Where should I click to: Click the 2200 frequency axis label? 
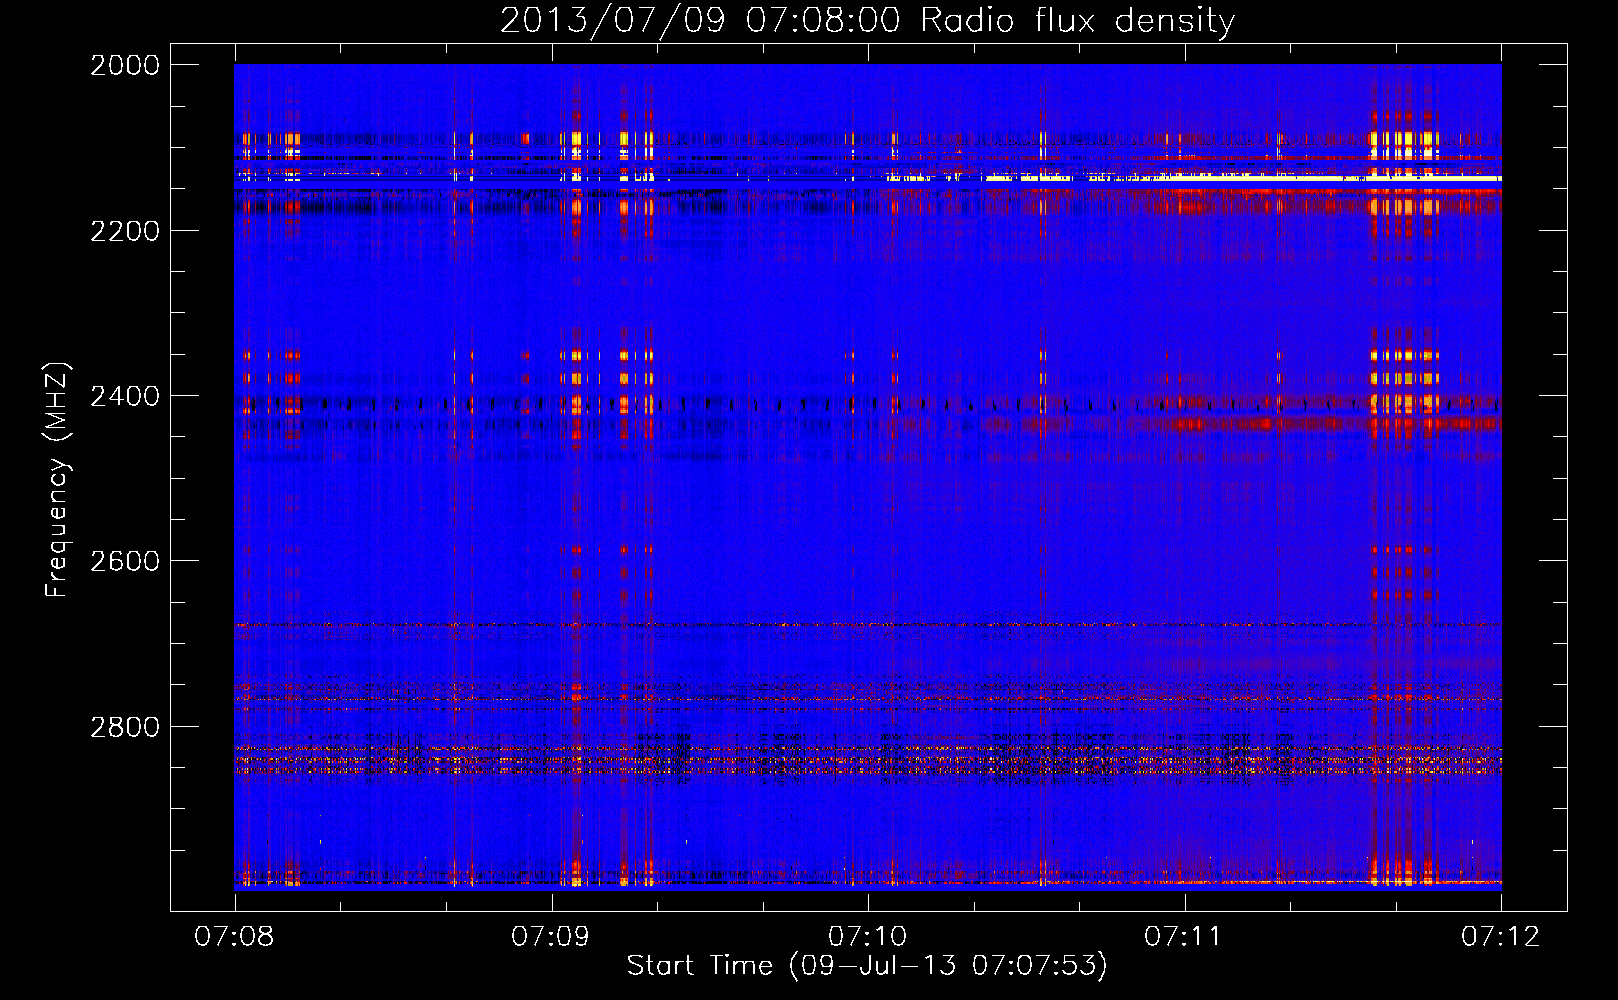125,231
